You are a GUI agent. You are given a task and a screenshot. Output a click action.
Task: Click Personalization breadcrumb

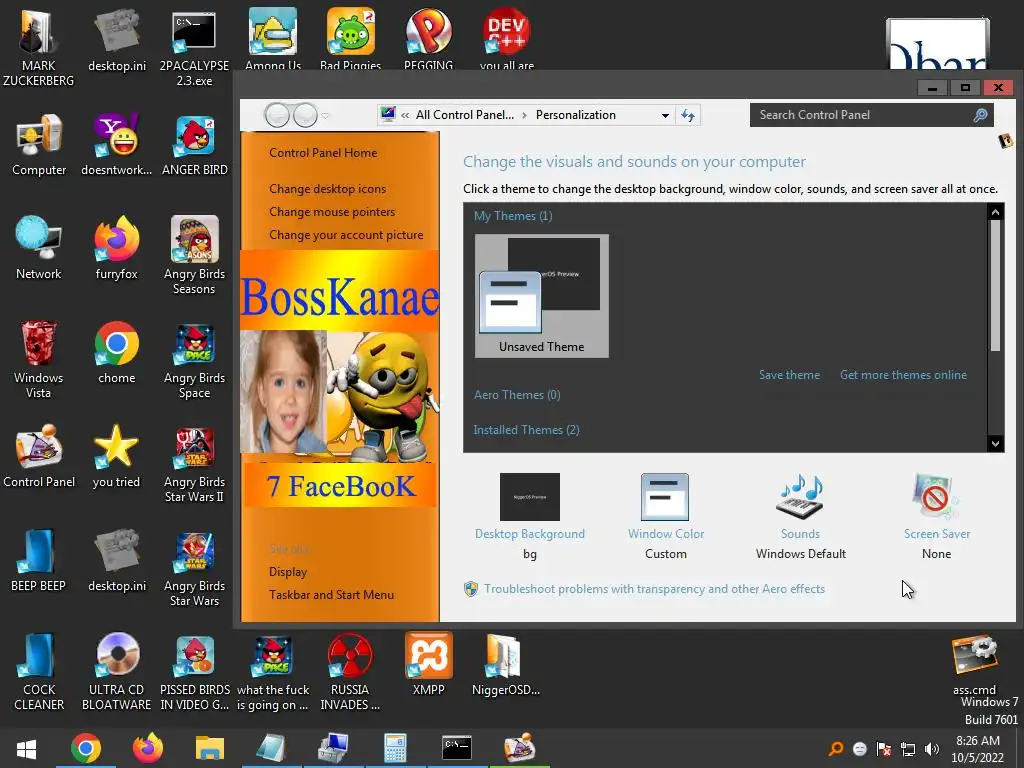pyautogui.click(x=575, y=115)
